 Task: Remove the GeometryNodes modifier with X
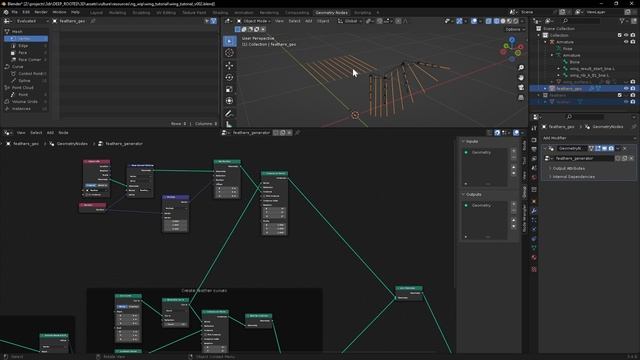coord(625,149)
